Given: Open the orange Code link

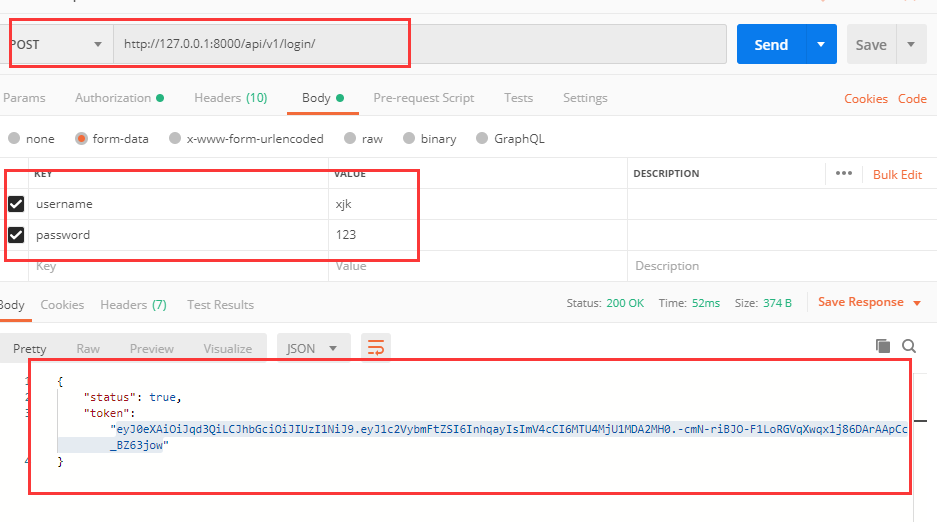Looking at the screenshot, I should 912,99.
